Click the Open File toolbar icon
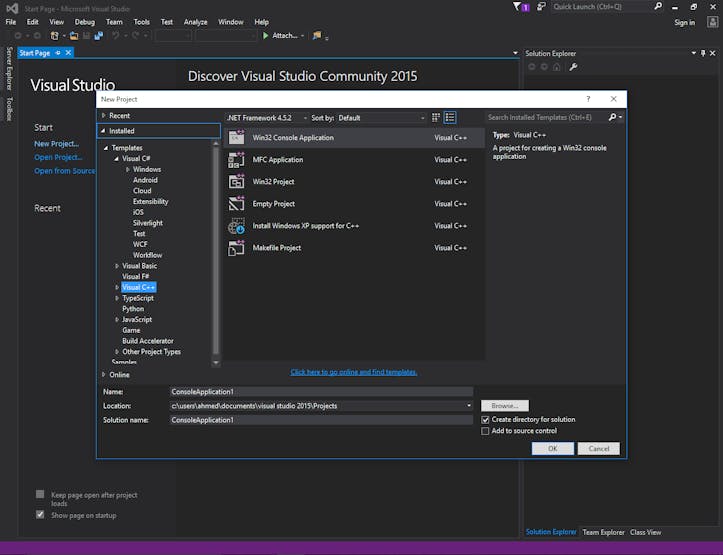 click(x=74, y=35)
